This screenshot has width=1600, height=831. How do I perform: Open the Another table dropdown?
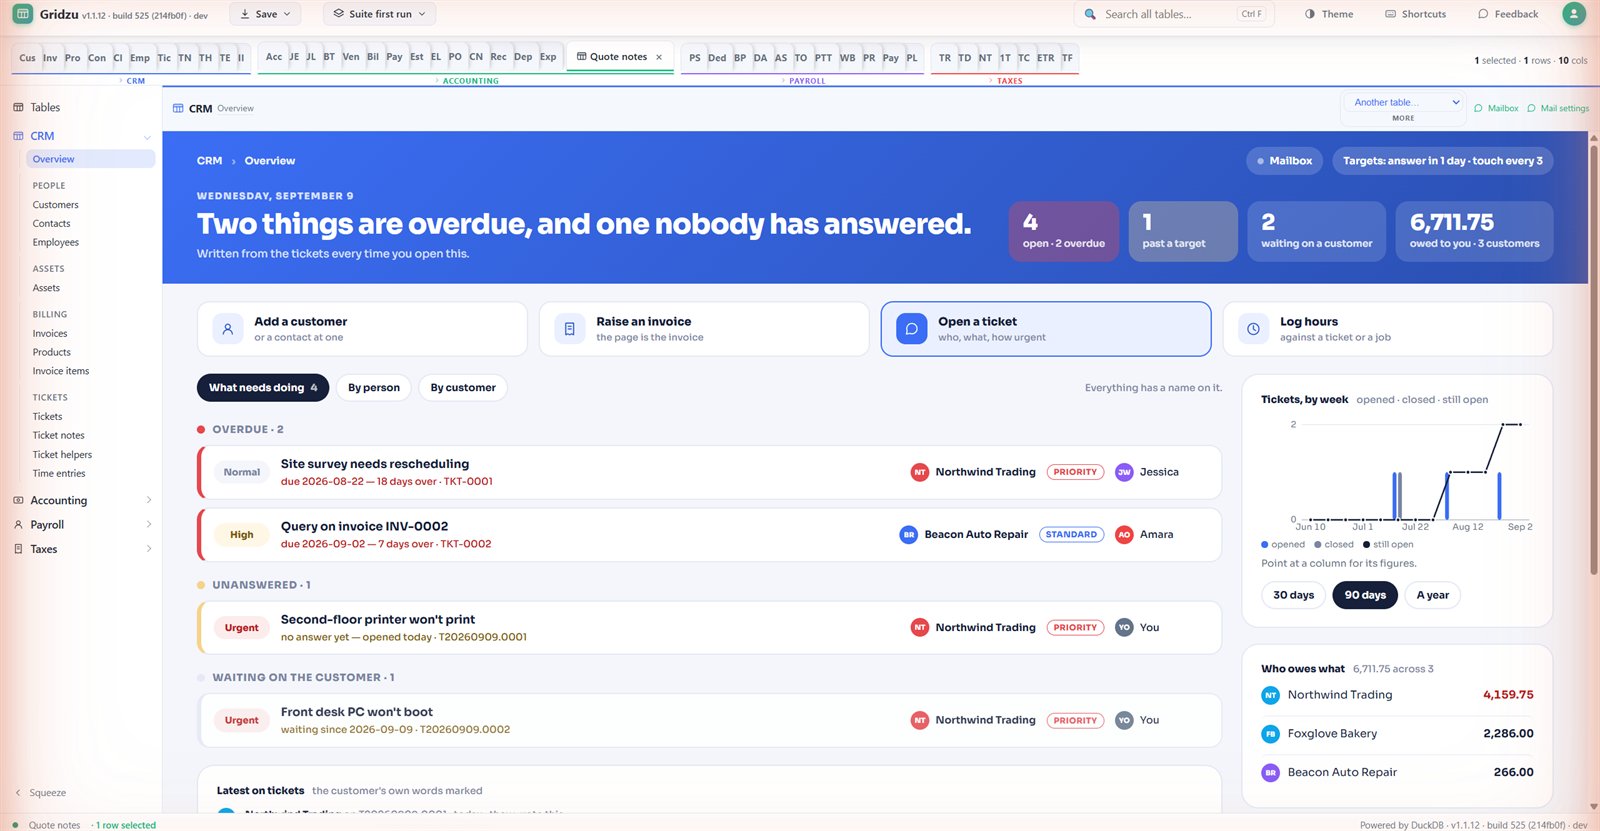pyautogui.click(x=1404, y=102)
